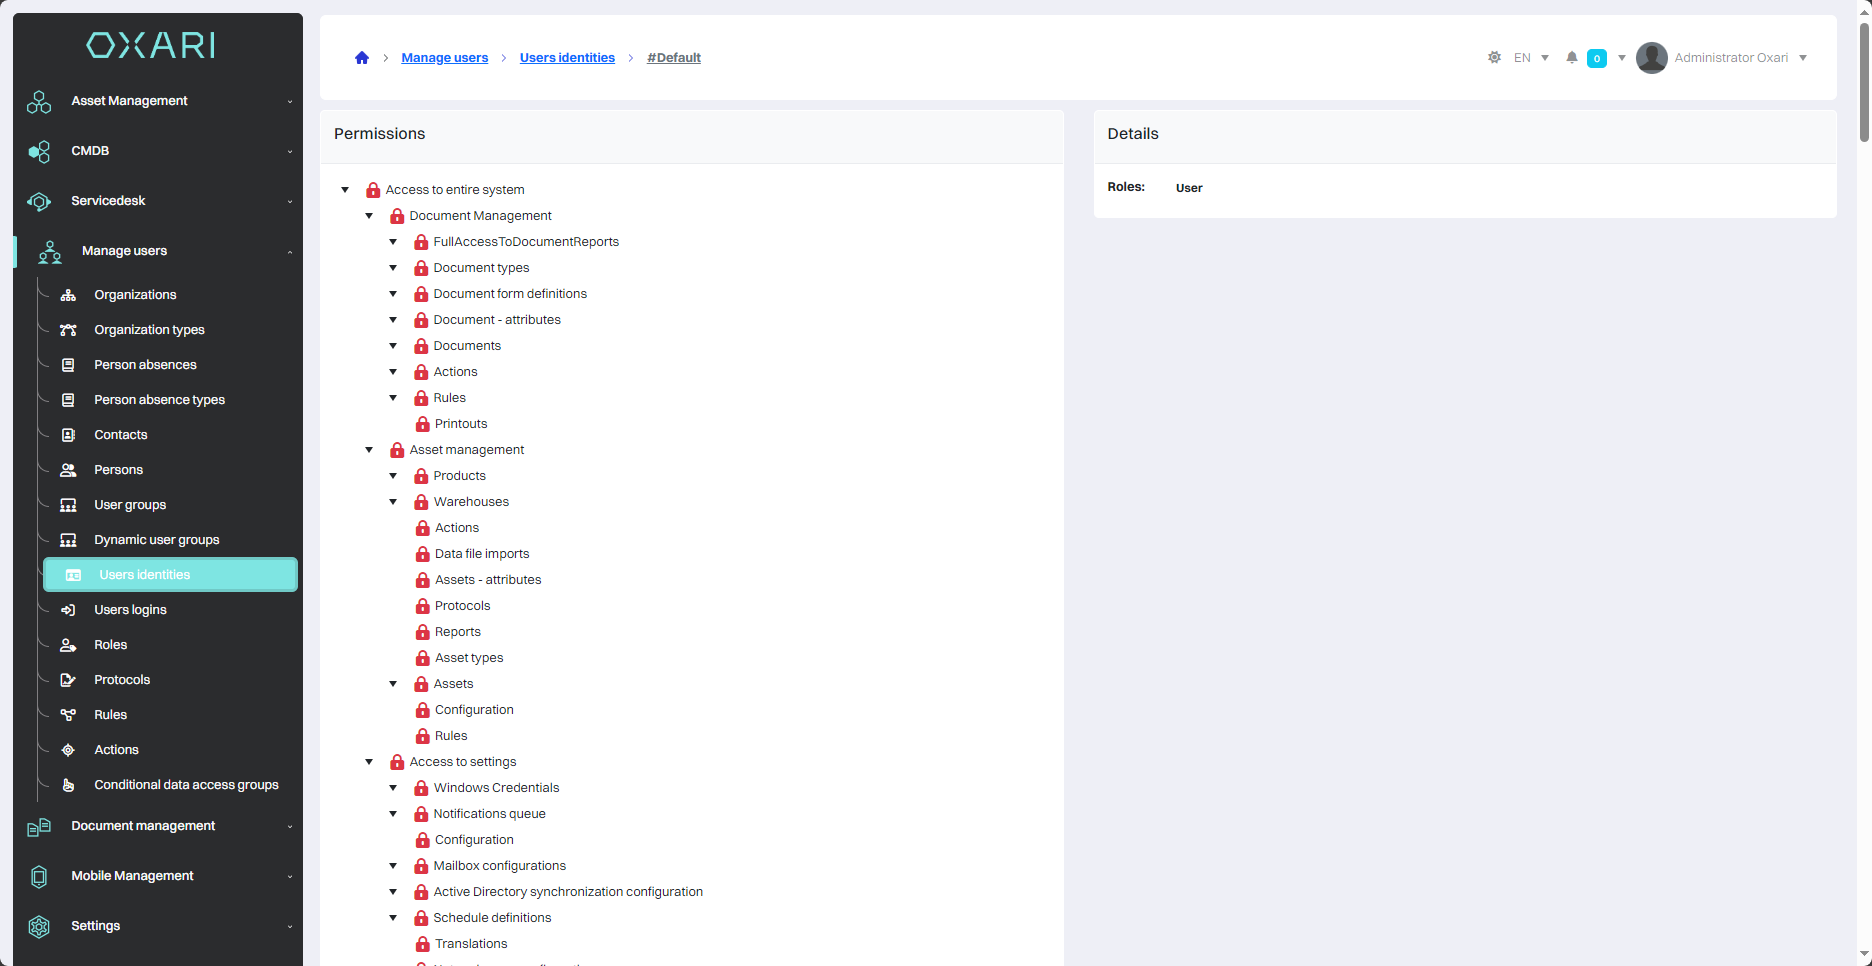Screen dimensions: 1872x966
Task: Click the Users identities breadcrumb link
Action: (567, 58)
